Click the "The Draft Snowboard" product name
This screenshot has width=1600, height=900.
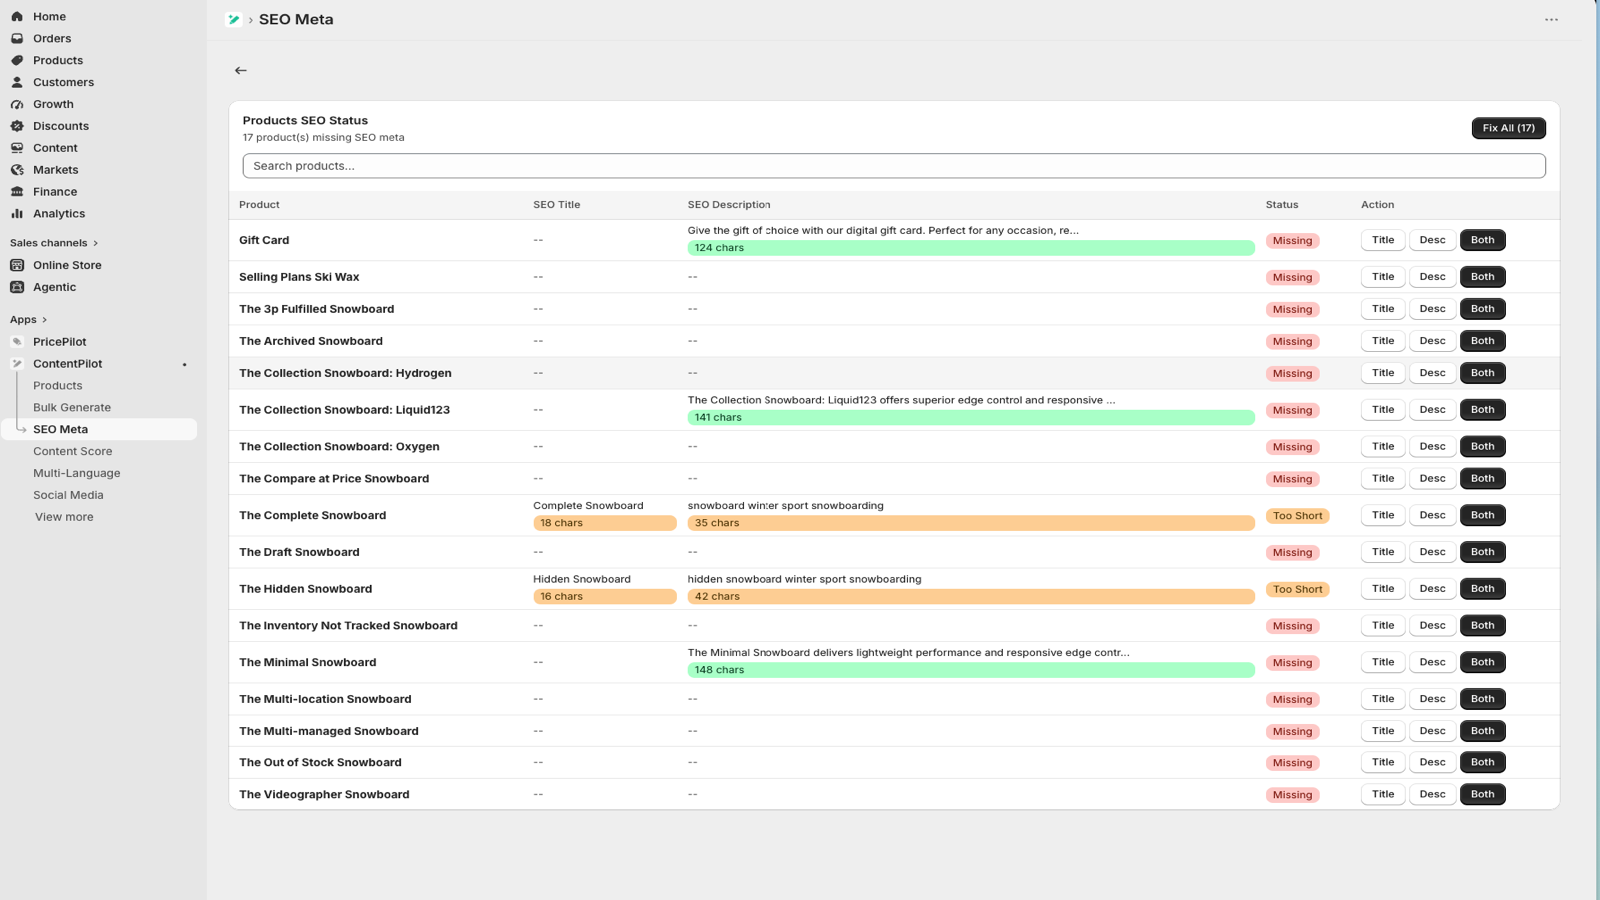click(299, 552)
